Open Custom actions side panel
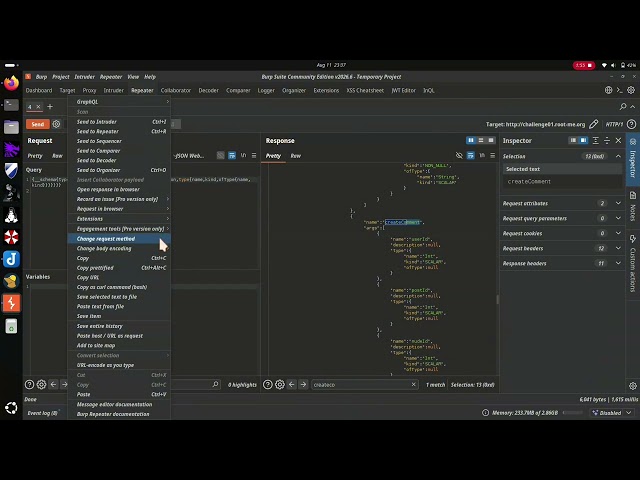640x480 pixels. click(633, 263)
